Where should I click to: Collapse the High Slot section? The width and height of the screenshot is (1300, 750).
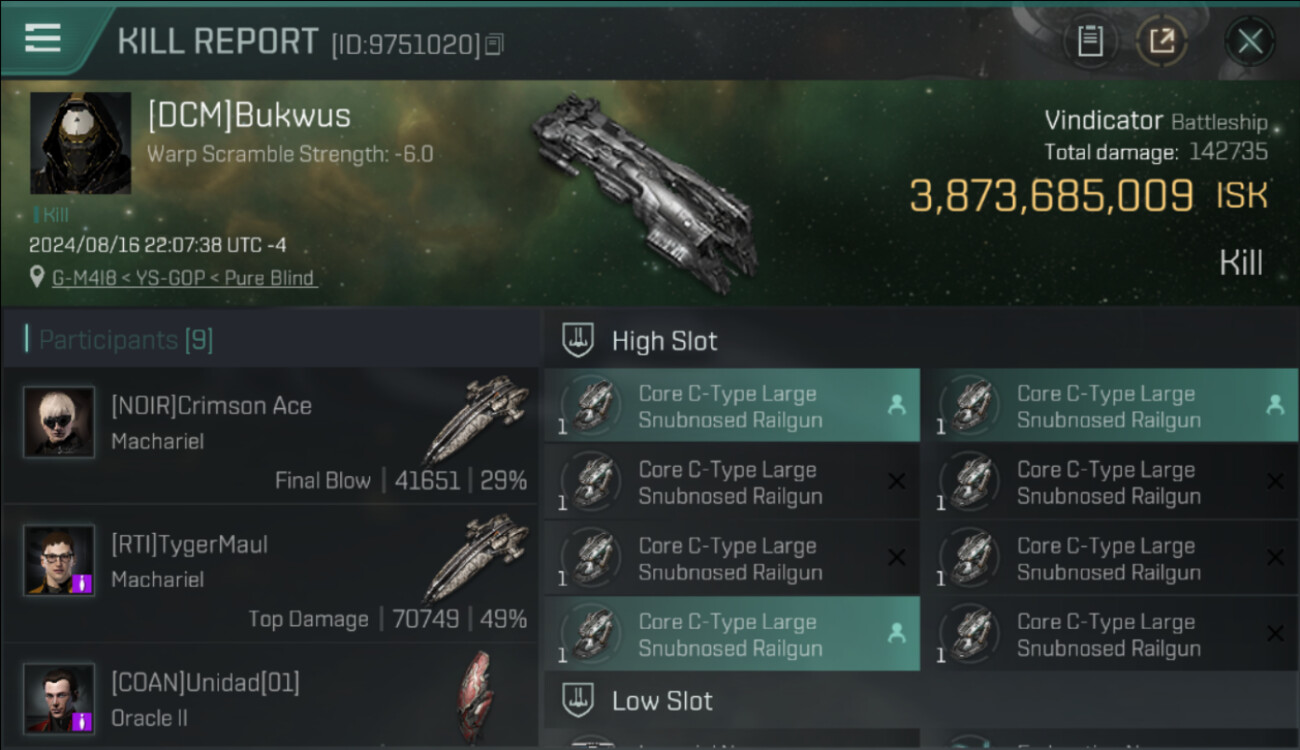click(921, 340)
